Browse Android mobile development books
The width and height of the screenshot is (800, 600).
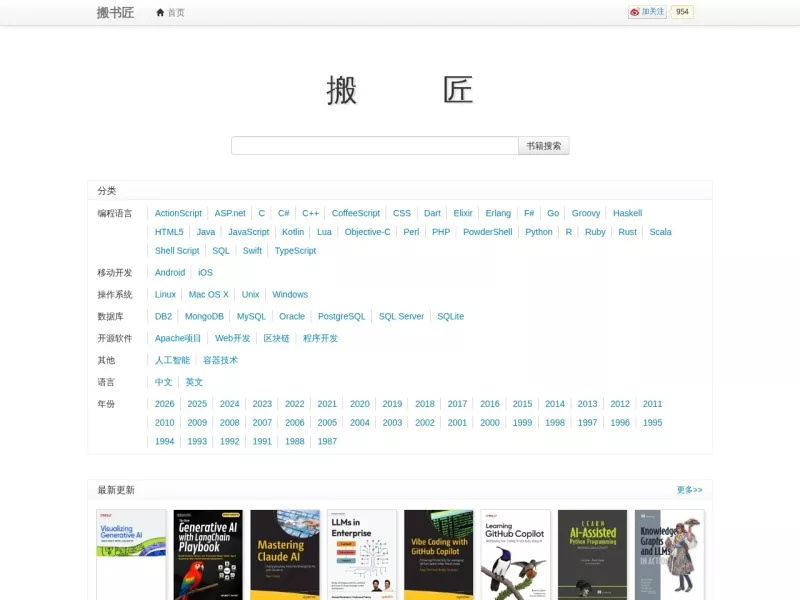tap(170, 272)
